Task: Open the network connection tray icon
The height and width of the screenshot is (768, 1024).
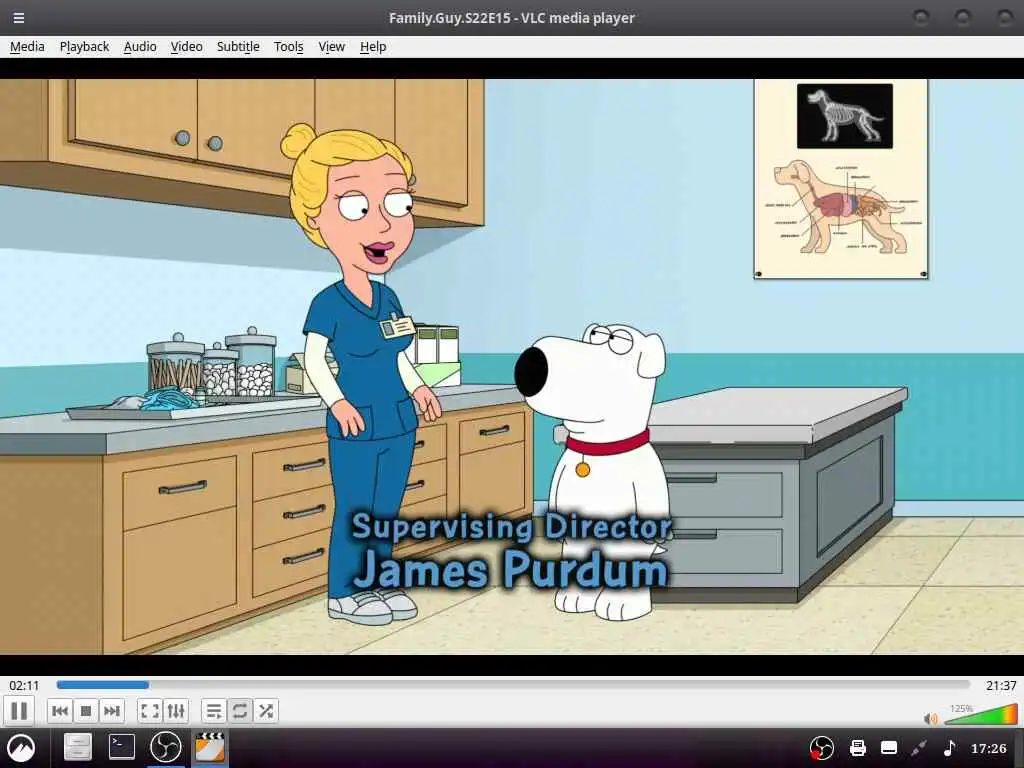Action: click(x=920, y=748)
